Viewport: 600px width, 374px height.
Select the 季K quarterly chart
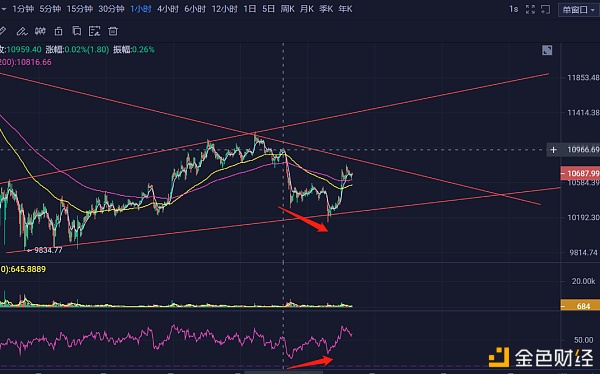pyautogui.click(x=326, y=9)
